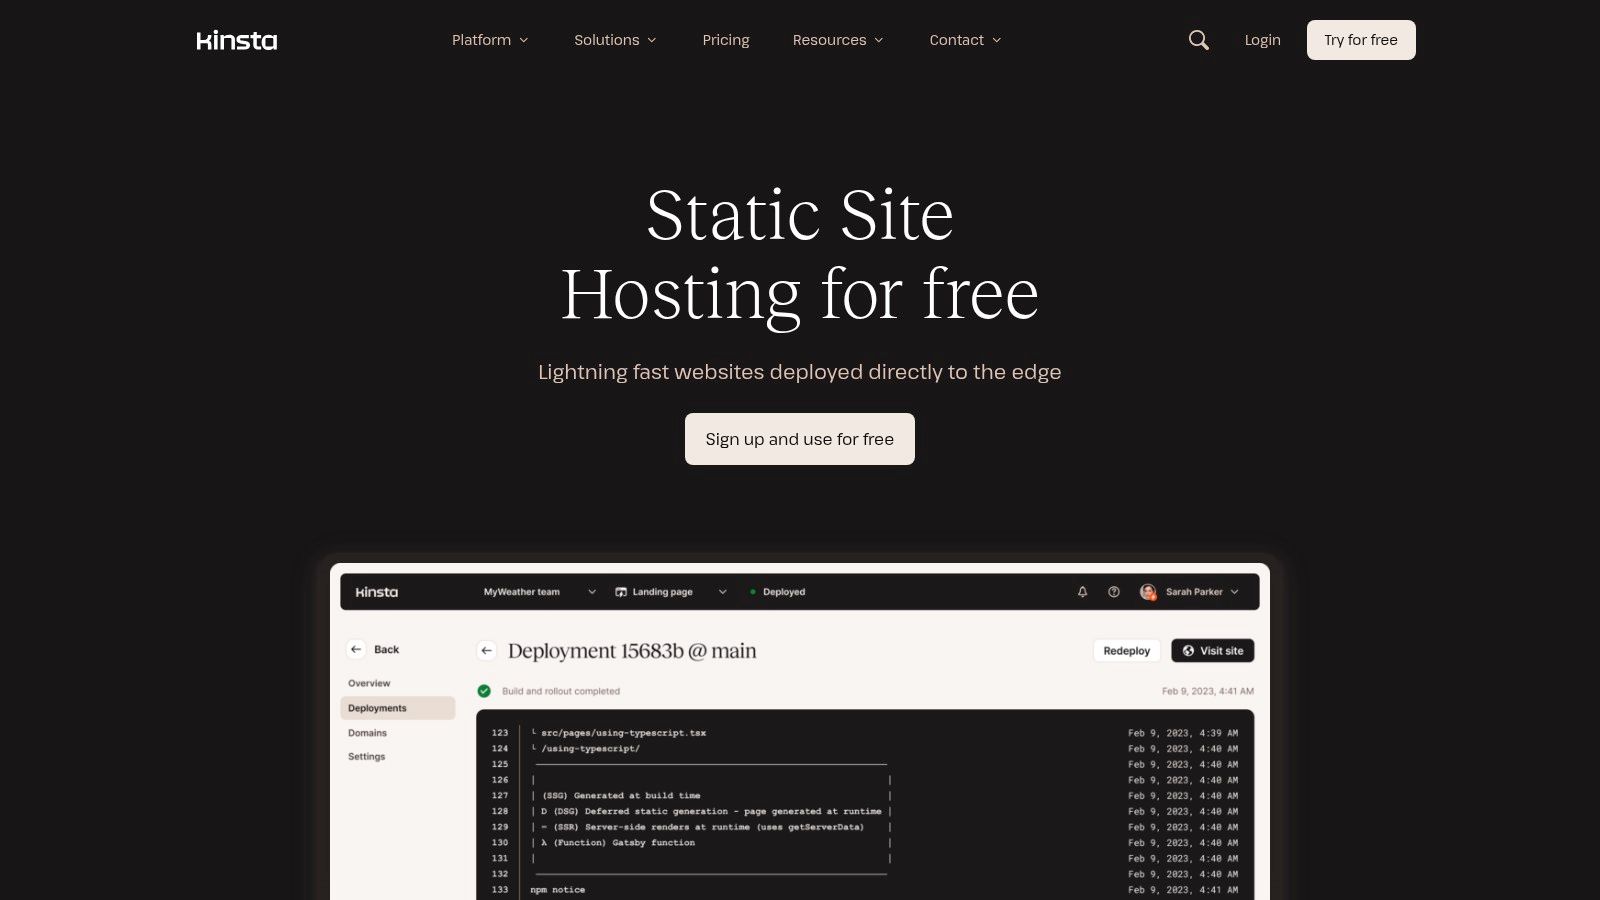Click the Sign up and use for free button
The height and width of the screenshot is (900, 1600).
pyautogui.click(x=800, y=439)
